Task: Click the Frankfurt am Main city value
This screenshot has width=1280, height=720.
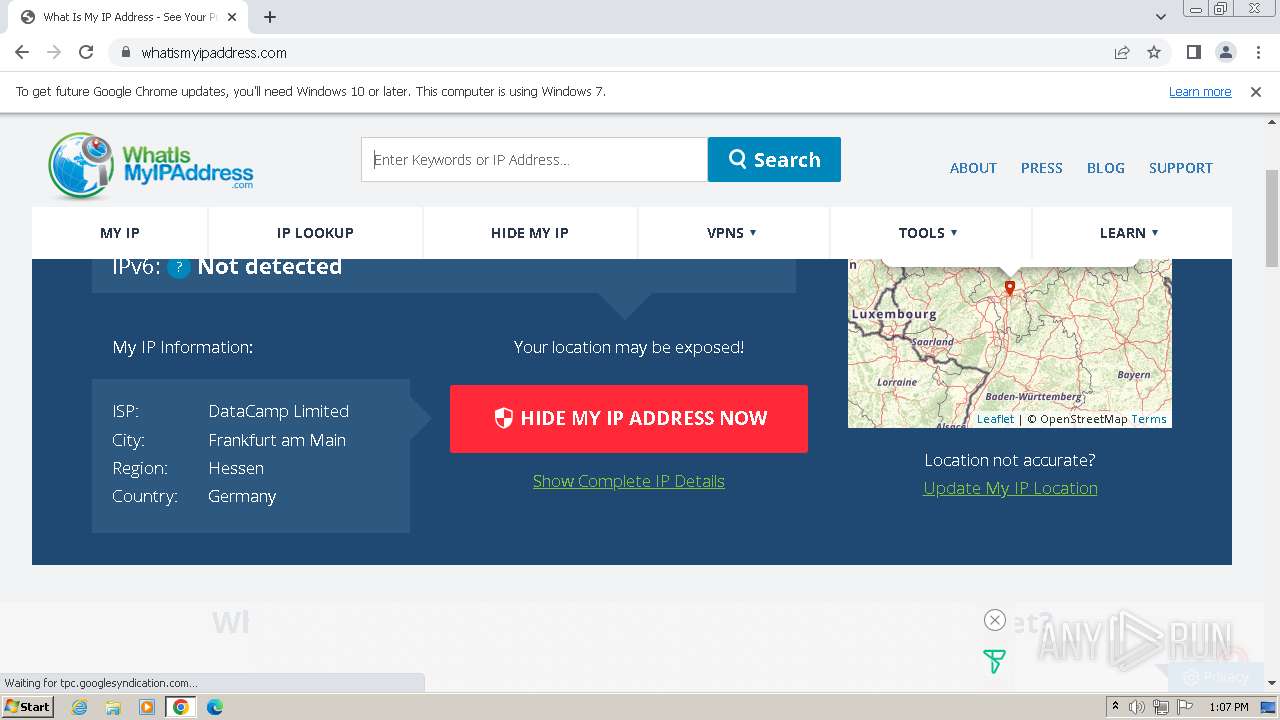Action: (x=277, y=440)
